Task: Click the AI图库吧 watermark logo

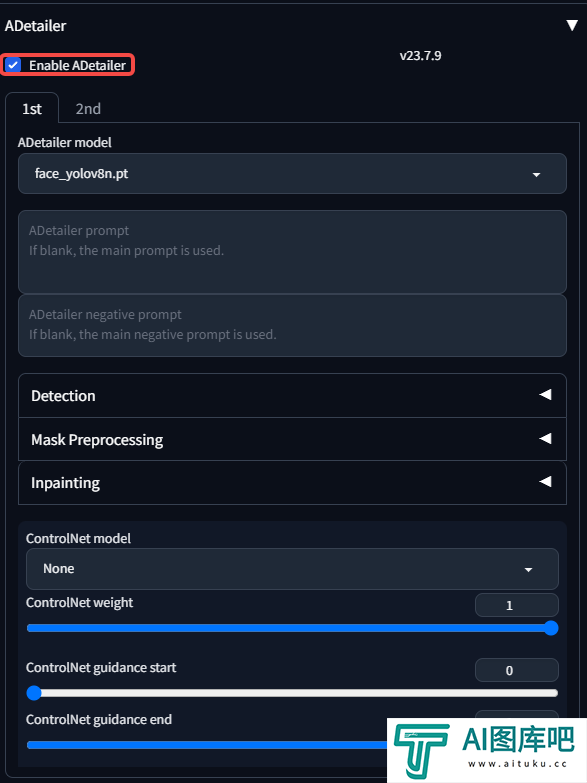Action: coord(487,750)
